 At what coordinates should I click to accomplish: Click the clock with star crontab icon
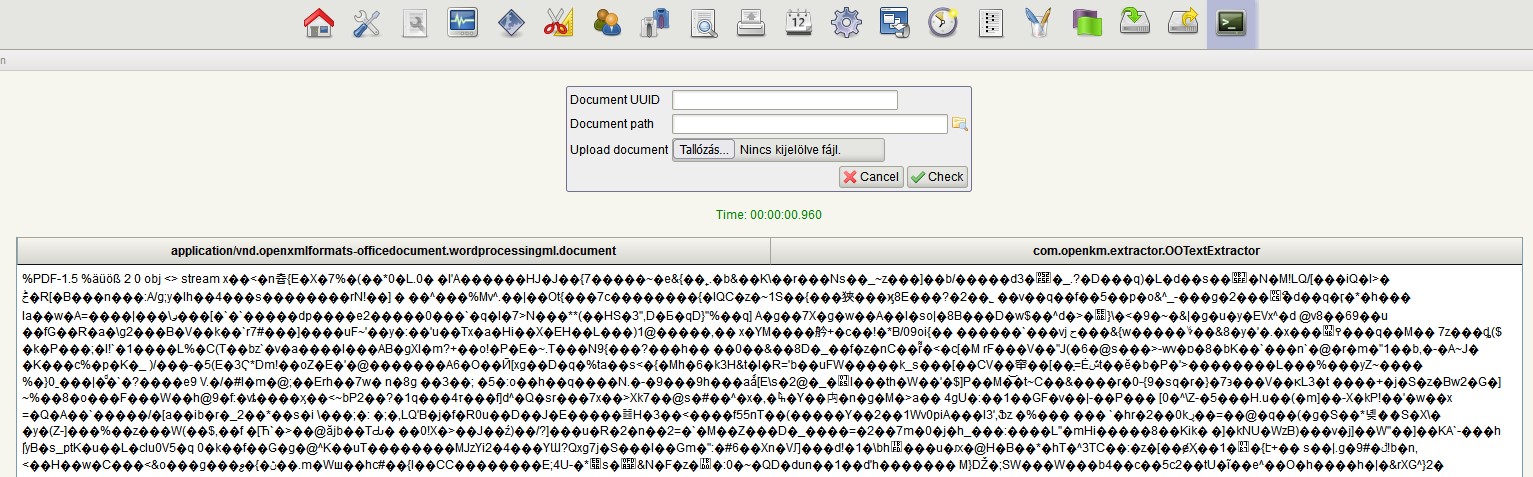coord(943,23)
